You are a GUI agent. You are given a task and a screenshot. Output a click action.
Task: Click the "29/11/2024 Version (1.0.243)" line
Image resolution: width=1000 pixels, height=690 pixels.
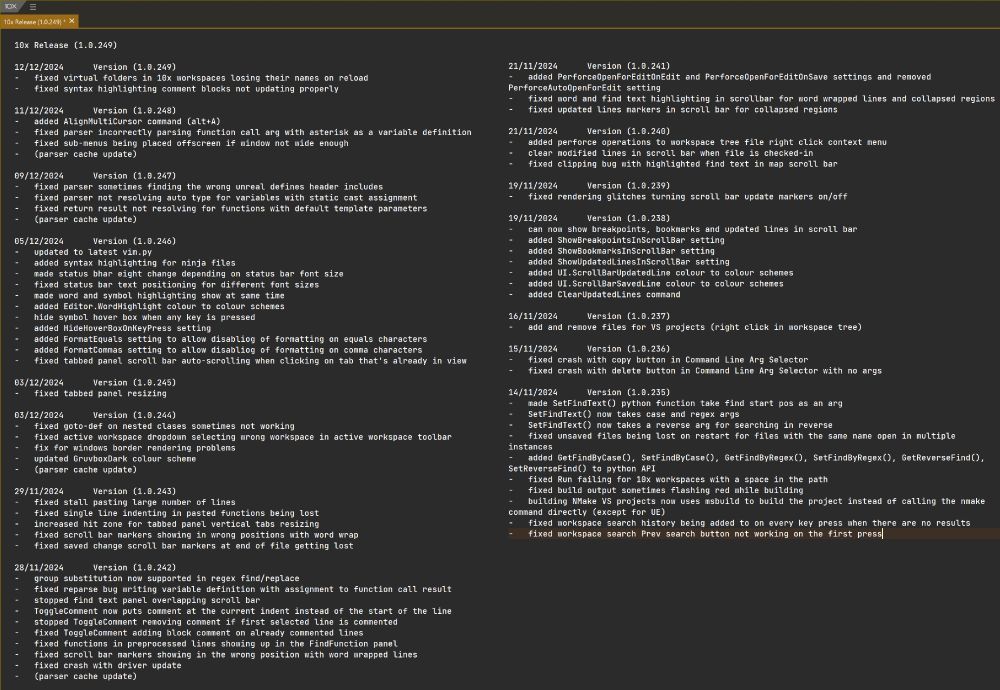(95, 492)
